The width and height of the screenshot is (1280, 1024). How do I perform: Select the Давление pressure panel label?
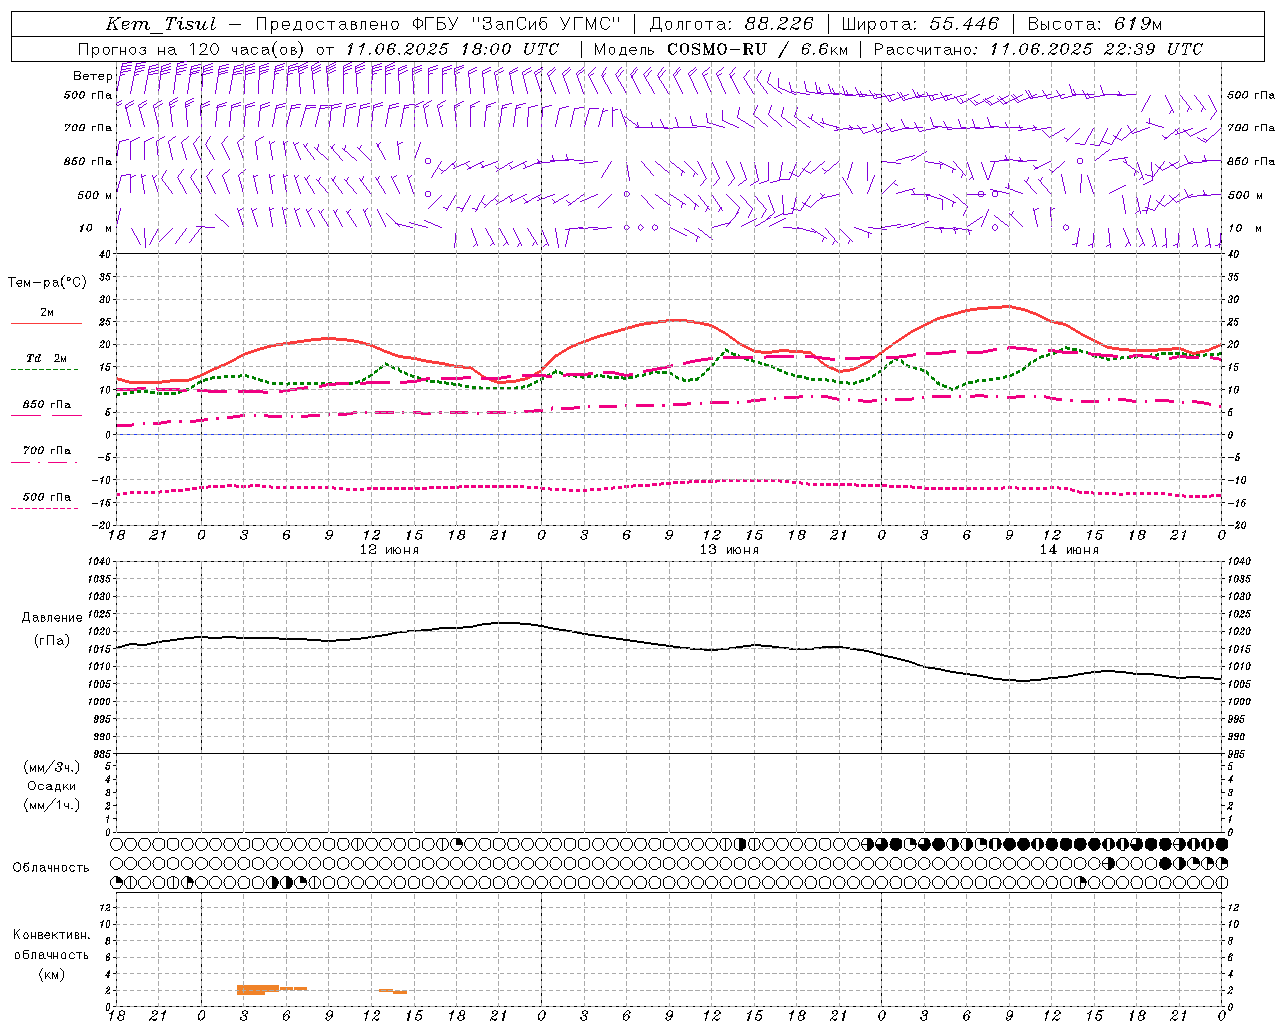(x=52, y=618)
